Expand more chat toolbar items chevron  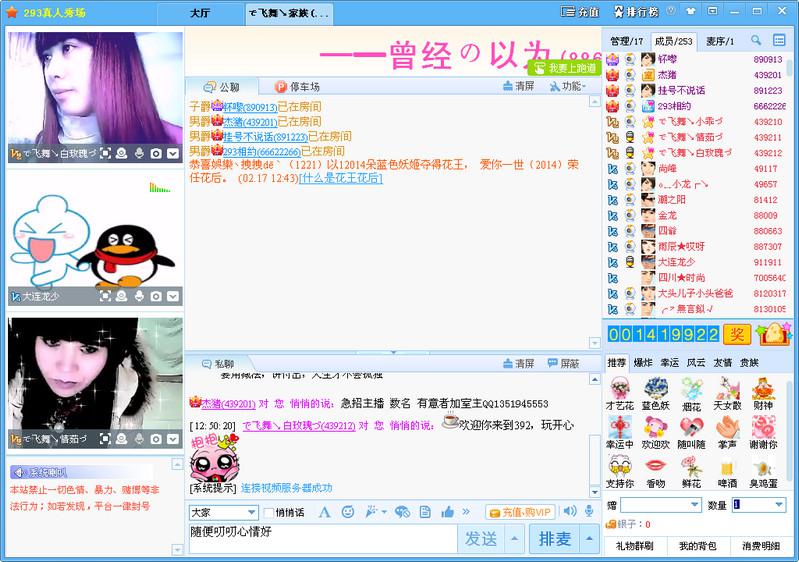(466, 511)
